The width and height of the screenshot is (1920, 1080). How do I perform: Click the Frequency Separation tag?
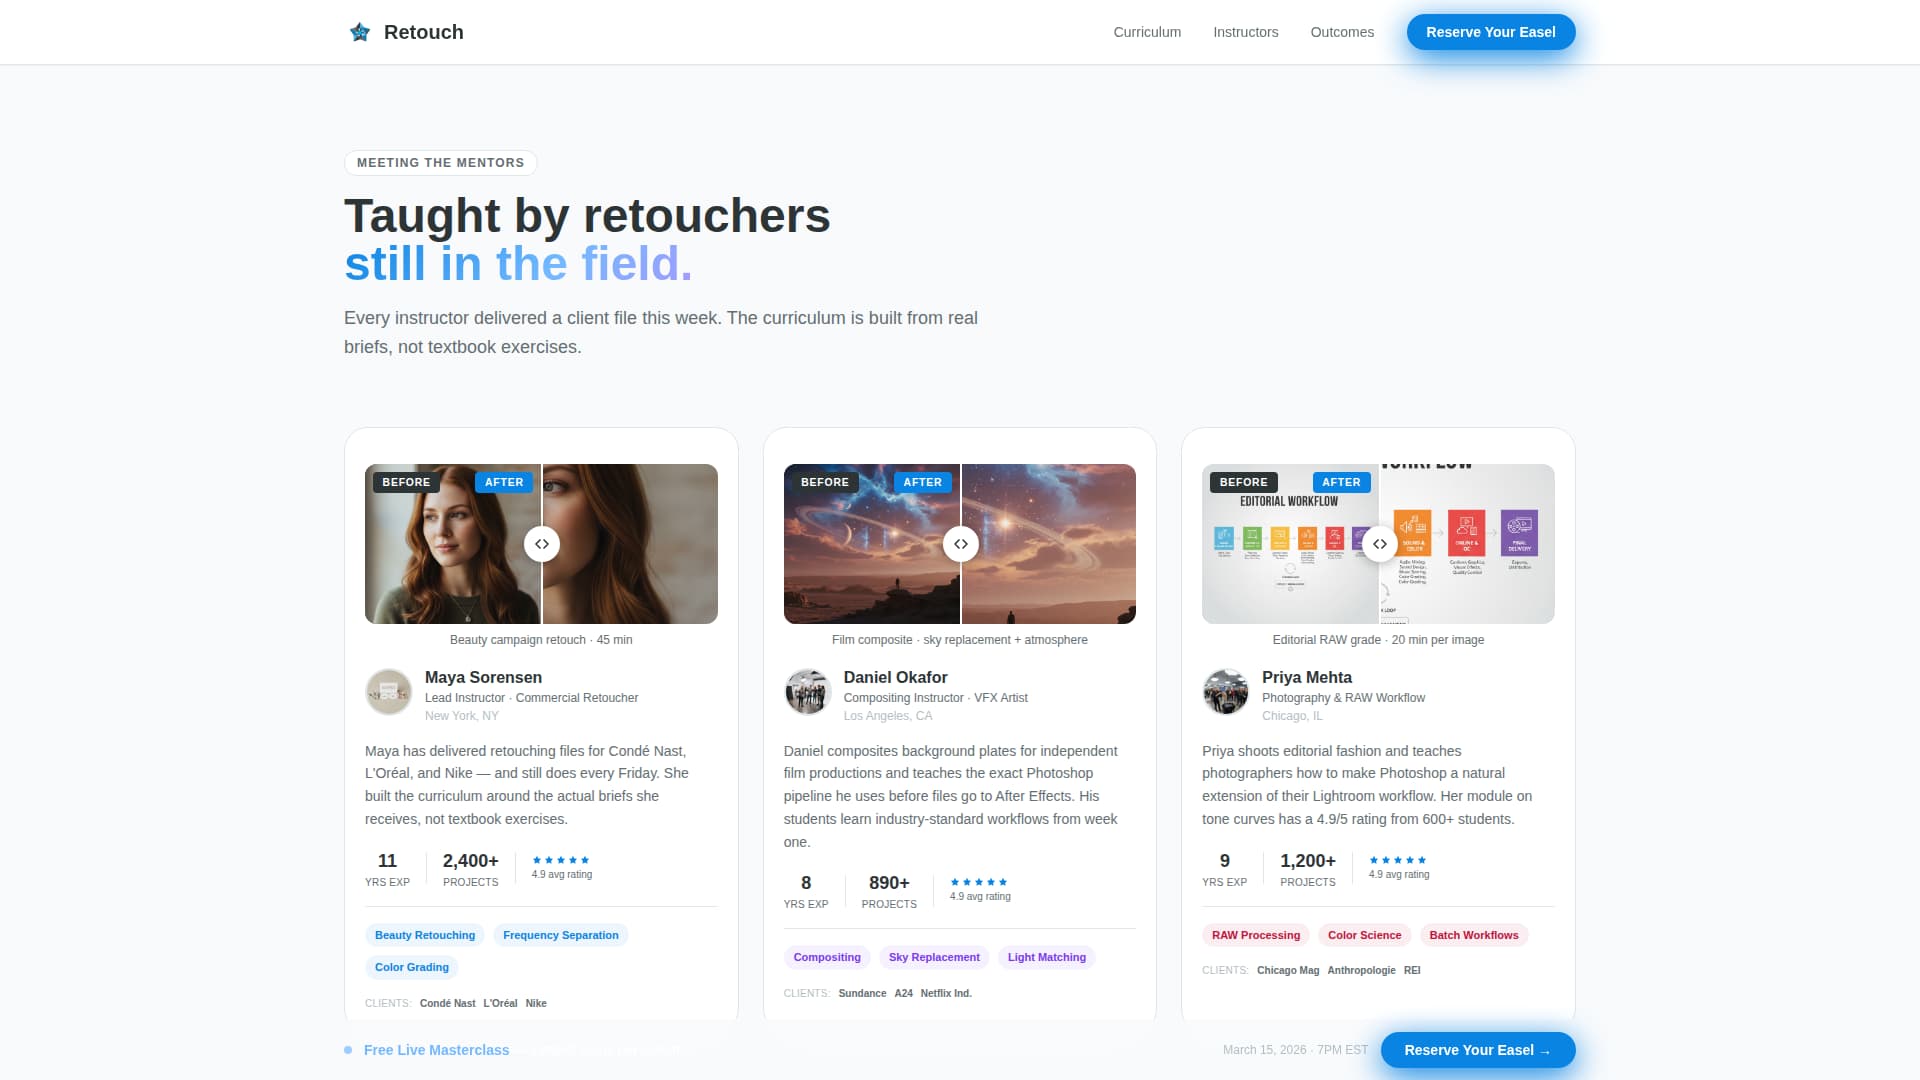[561, 935]
